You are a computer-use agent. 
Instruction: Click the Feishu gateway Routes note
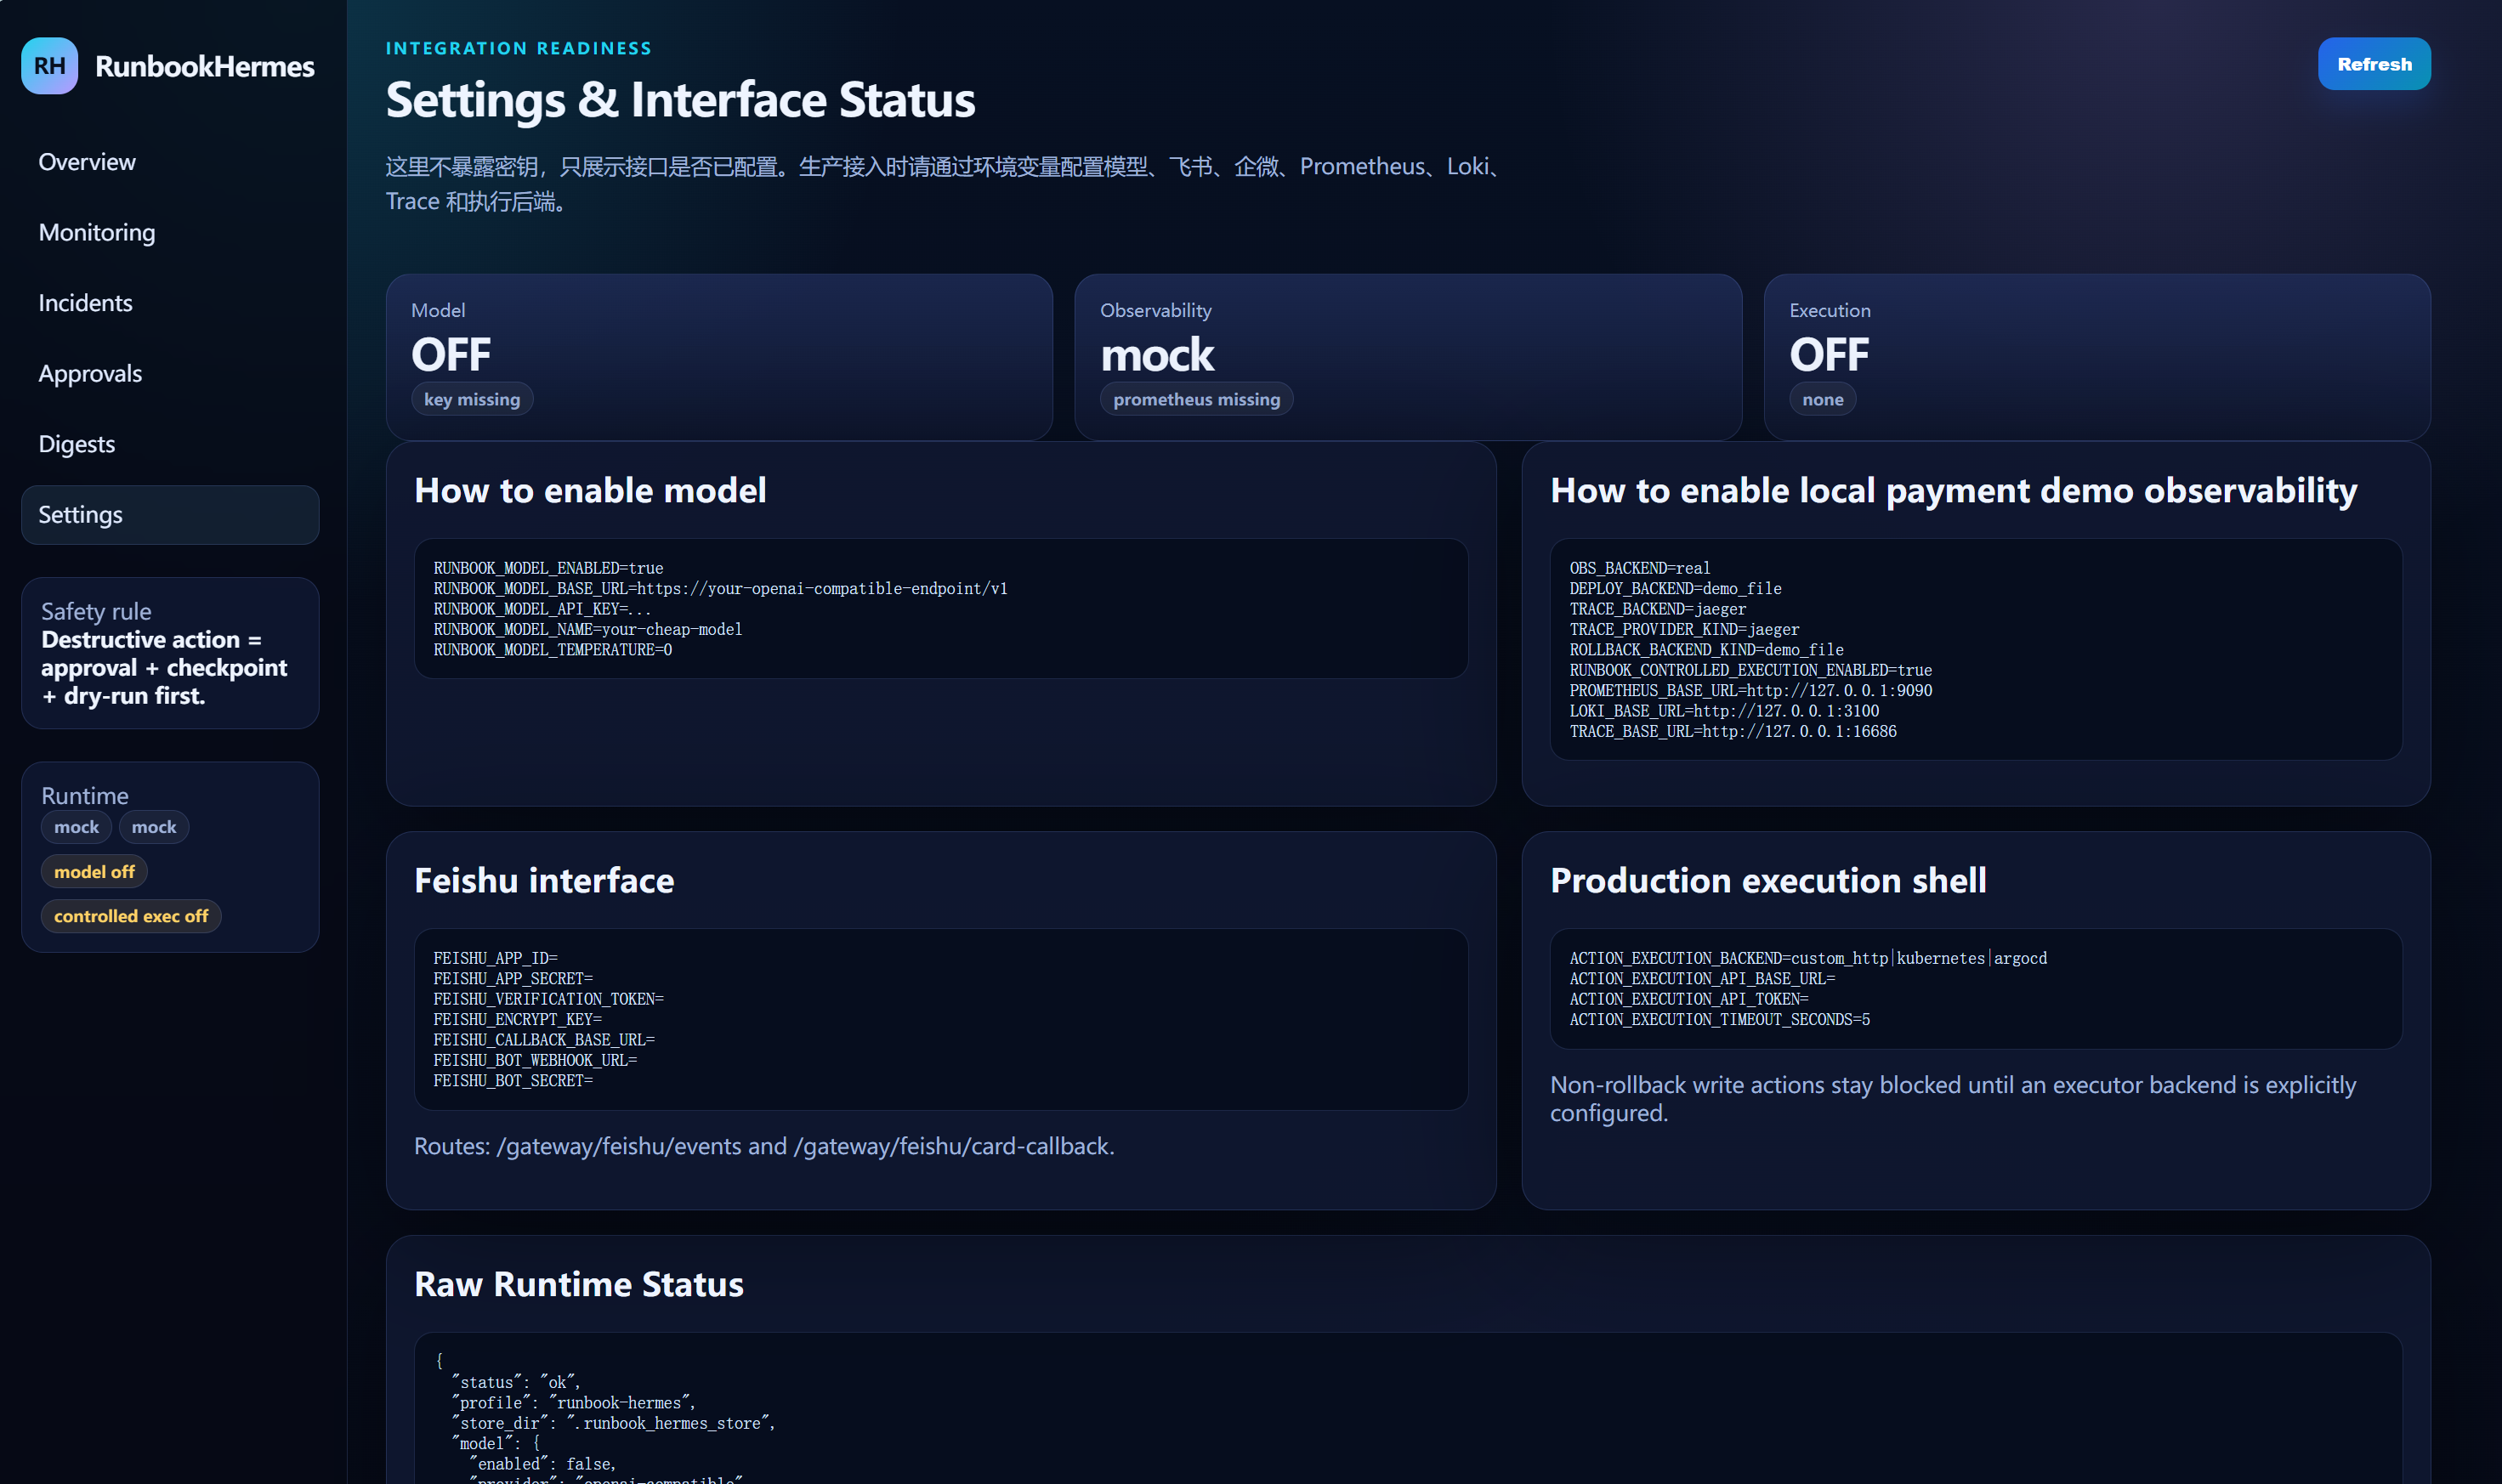pos(764,1146)
